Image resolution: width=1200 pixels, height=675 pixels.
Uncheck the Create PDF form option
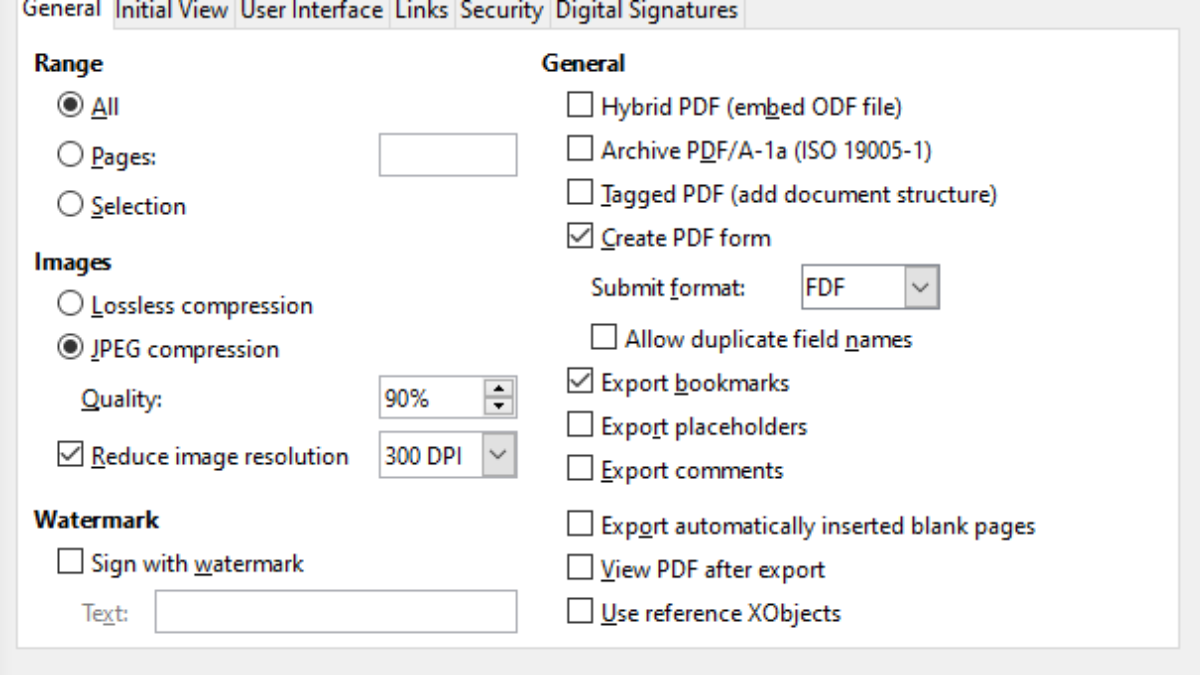pyautogui.click(x=580, y=237)
